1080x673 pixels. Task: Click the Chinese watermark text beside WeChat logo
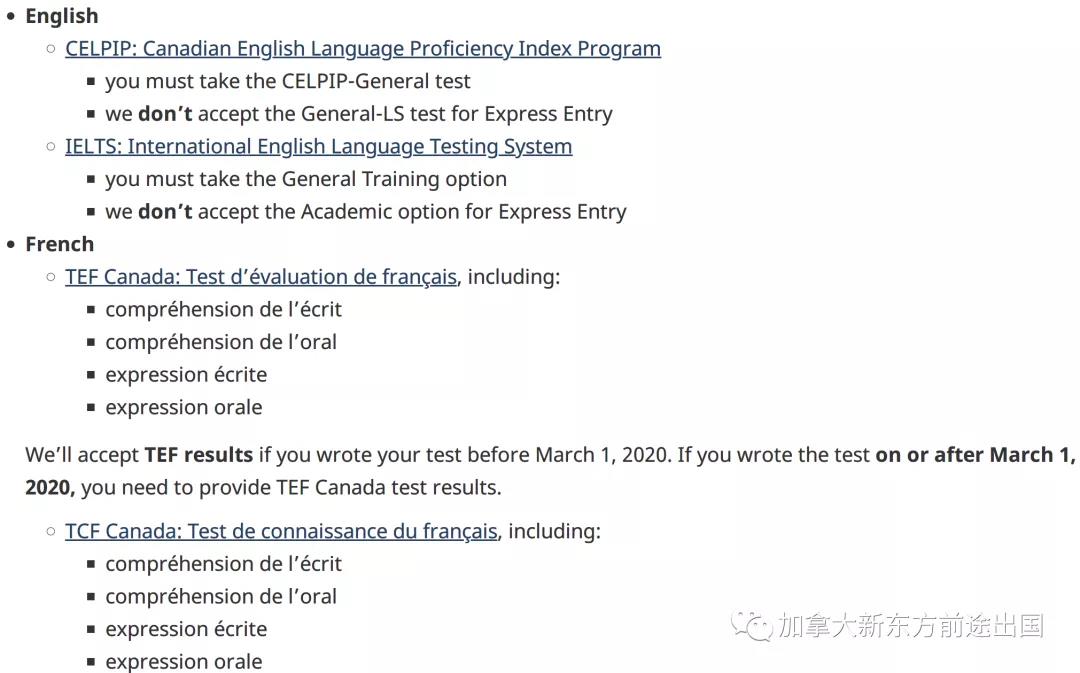pos(911,625)
